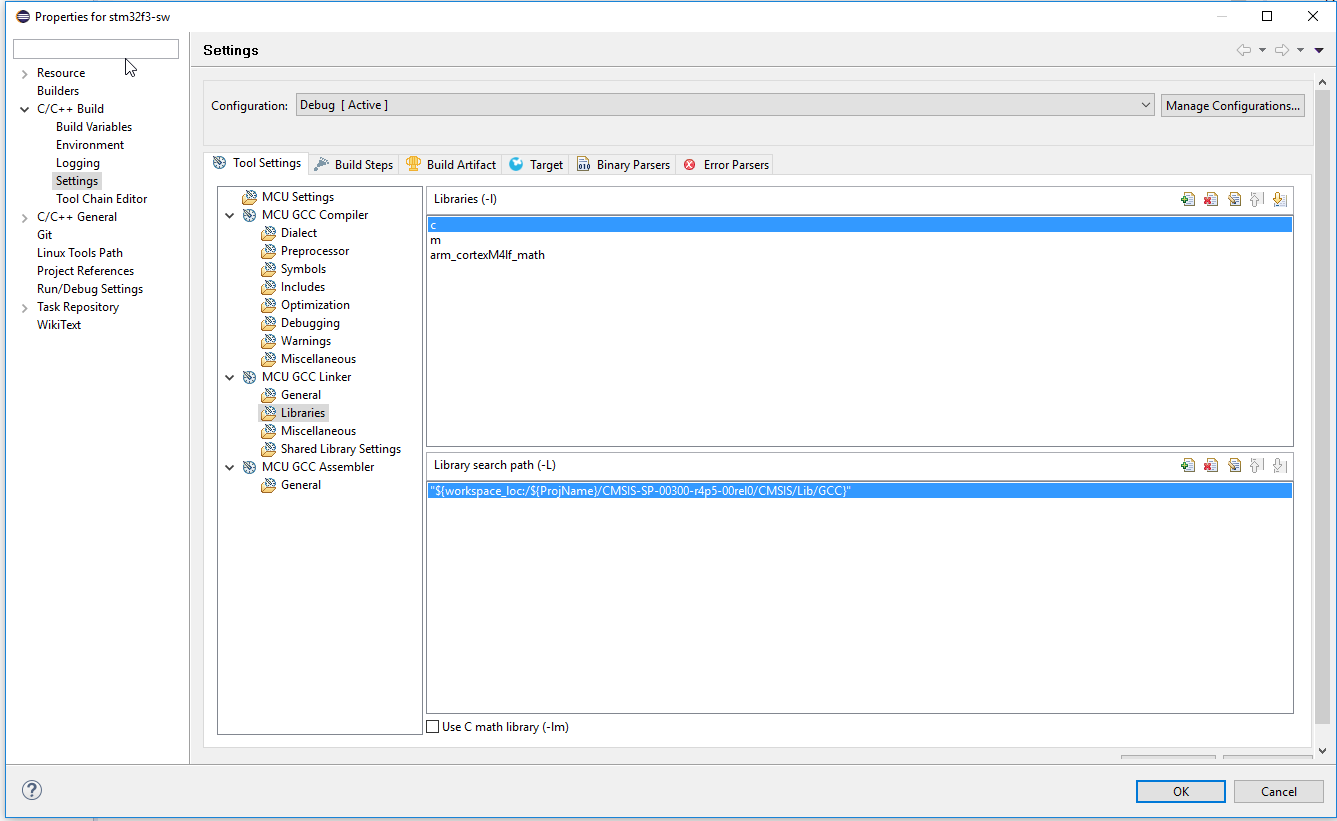Select Optimization under MCU GCC Compiler
This screenshot has height=821, width=1337.
tap(315, 305)
